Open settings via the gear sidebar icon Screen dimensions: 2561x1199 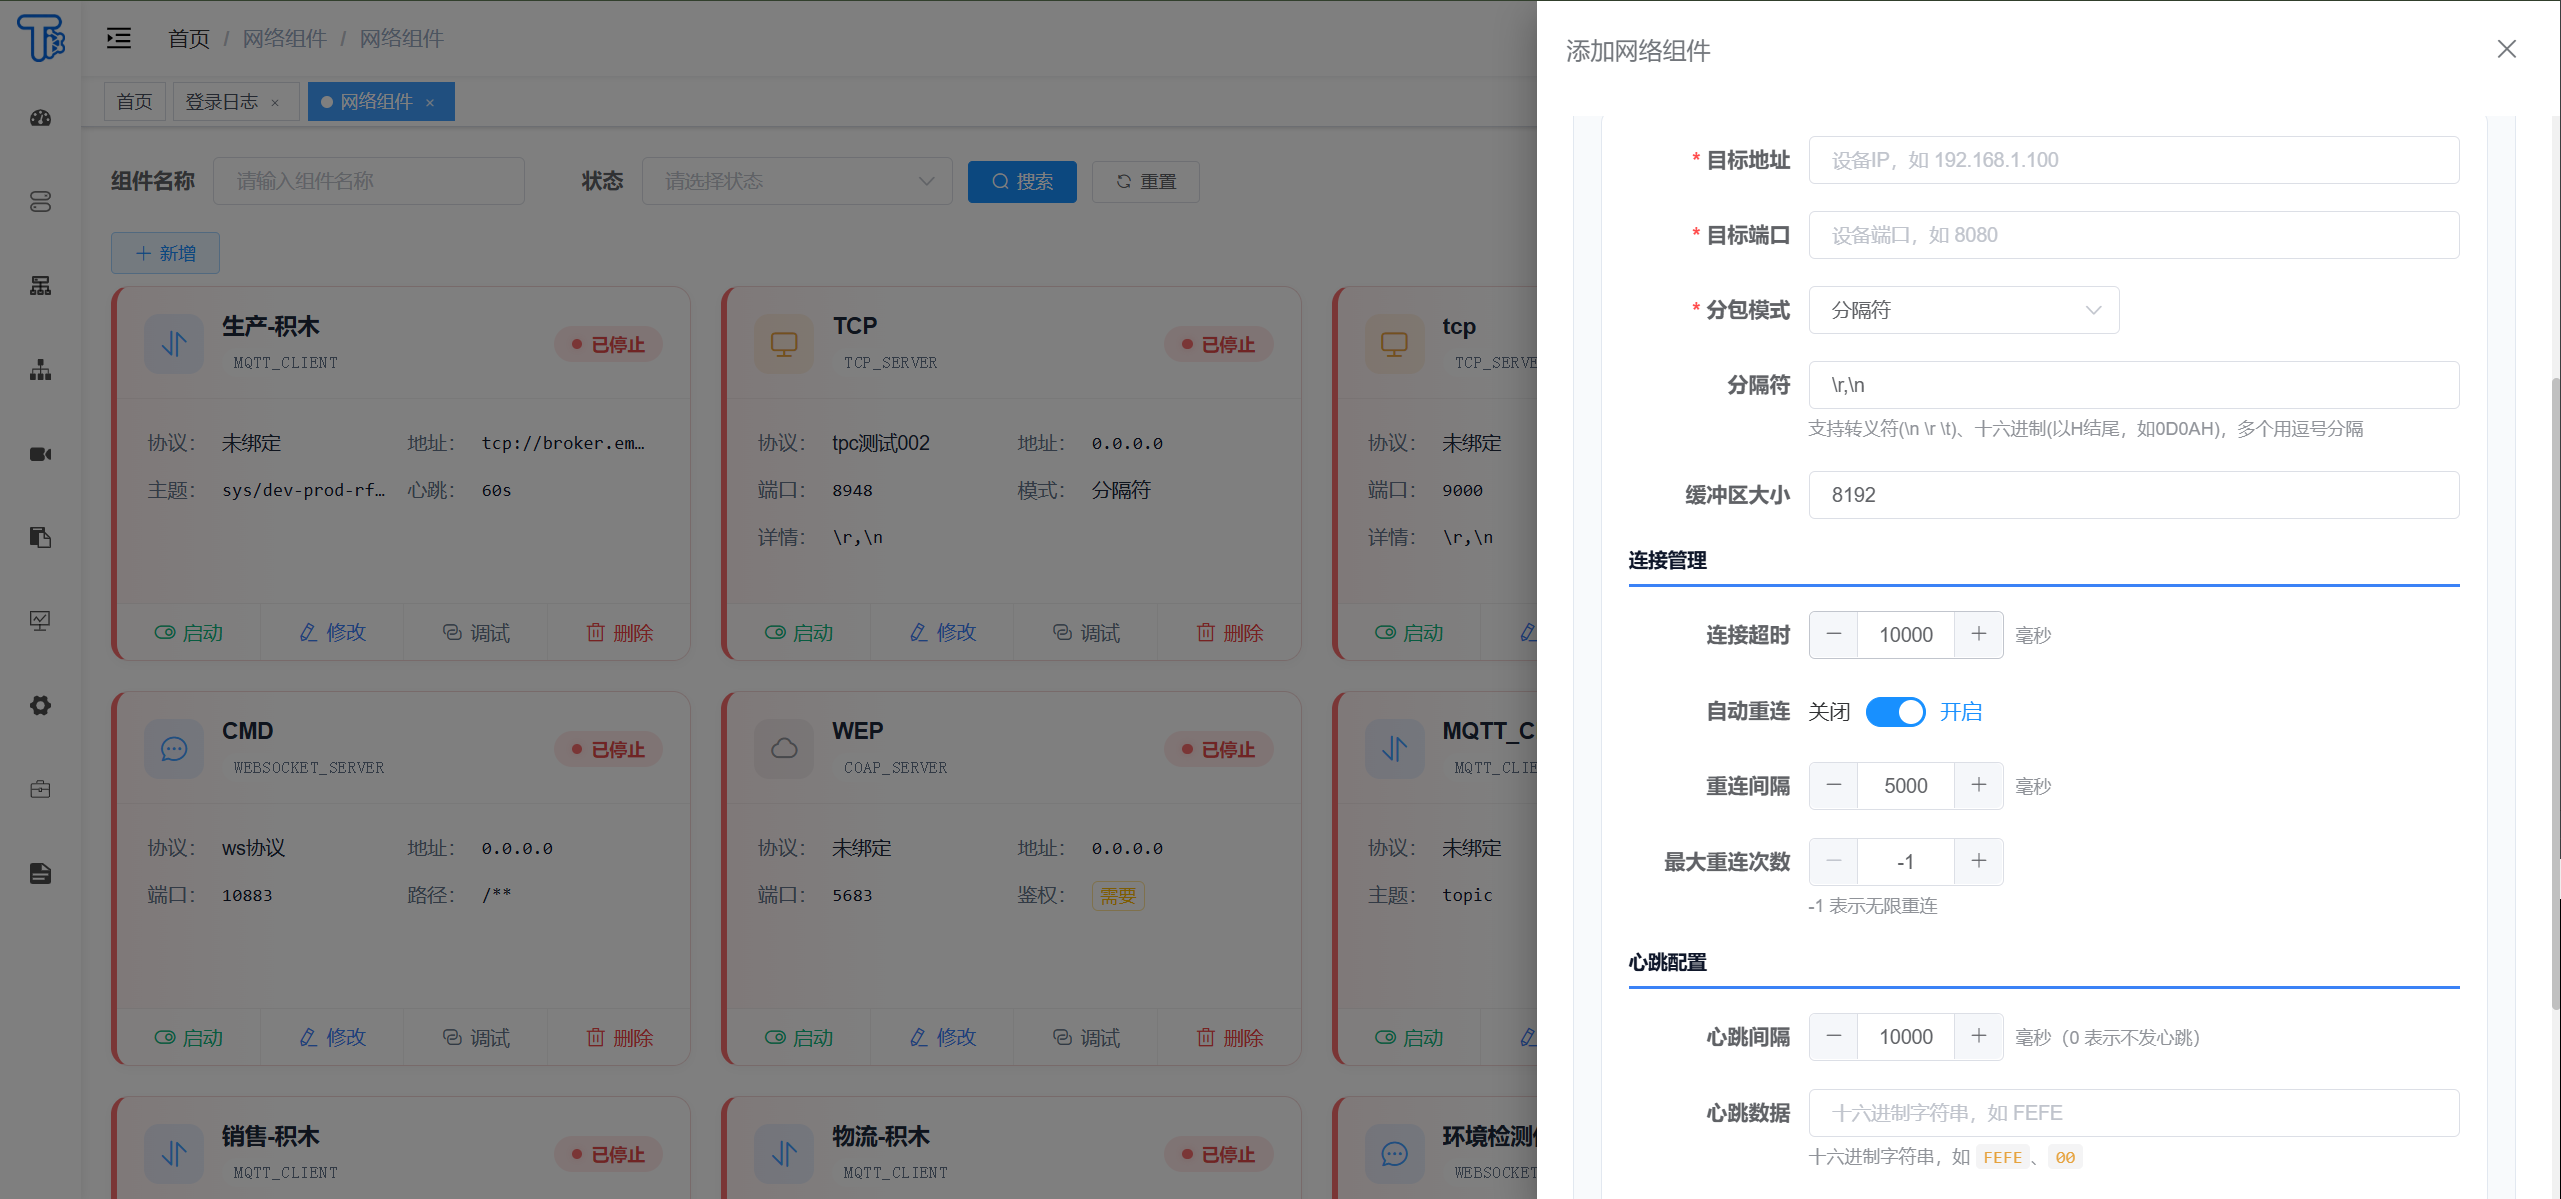coord(40,705)
